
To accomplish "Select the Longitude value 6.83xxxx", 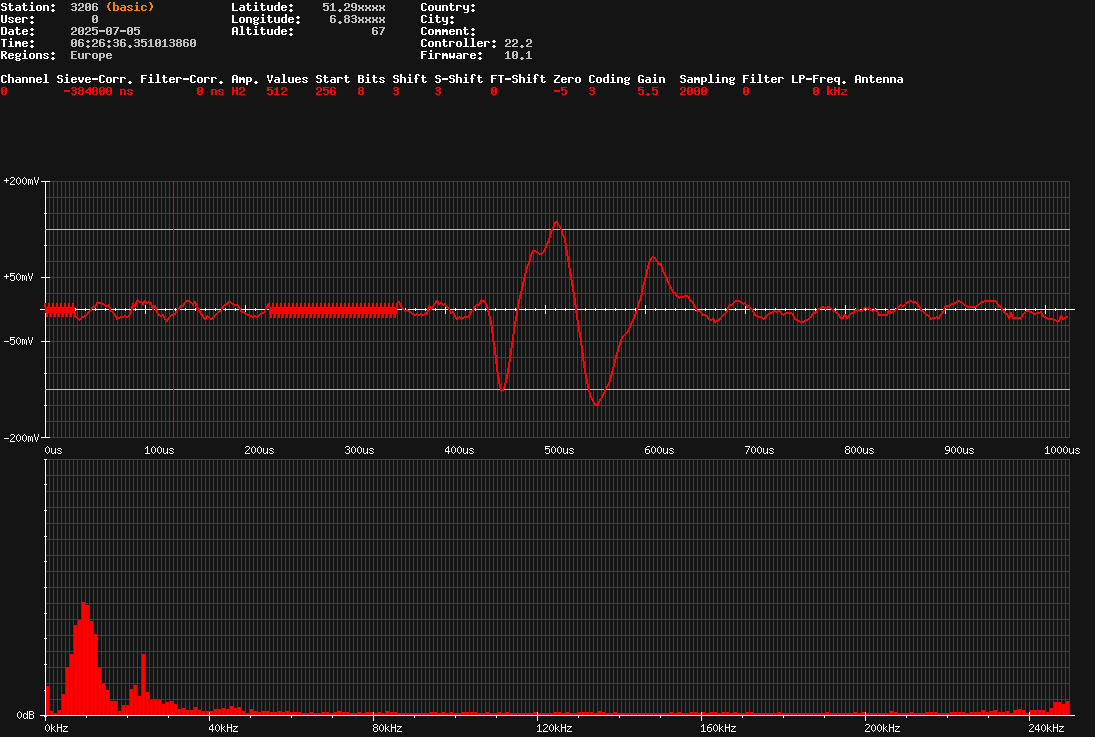I will point(357,19).
